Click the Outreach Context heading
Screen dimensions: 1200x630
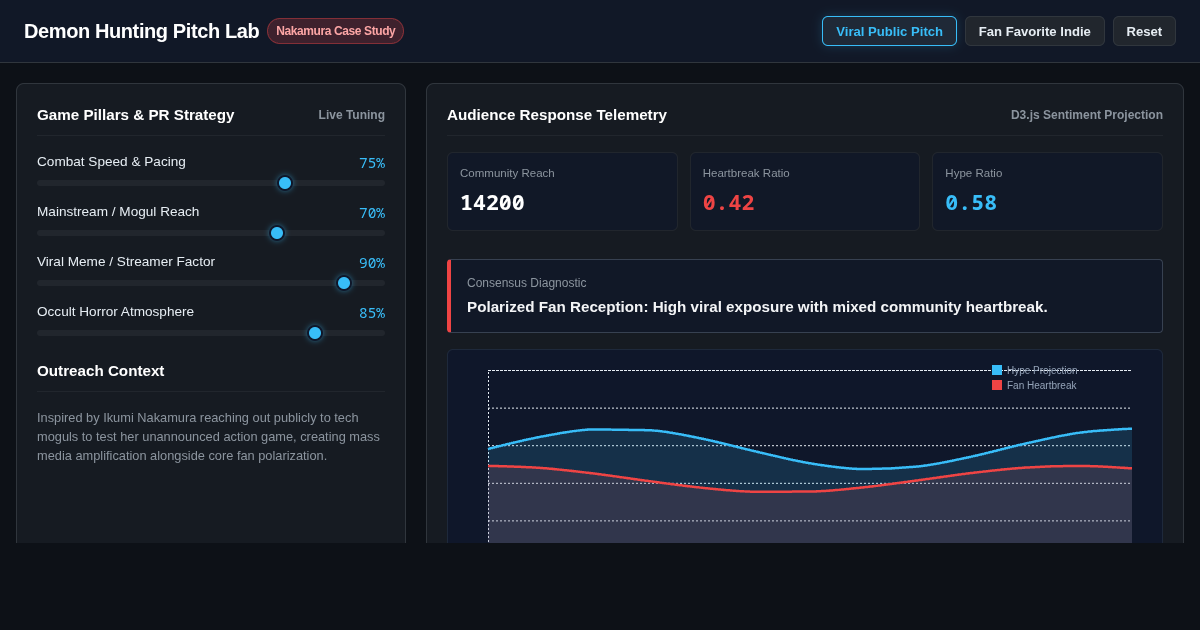coord(101,371)
